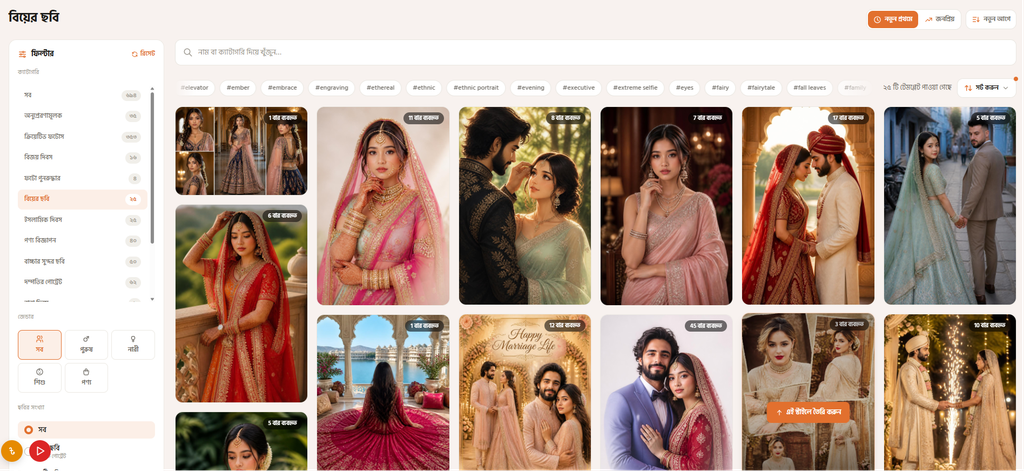
Task: Click the orange create-this-style button on collage card
Action: coord(808,412)
